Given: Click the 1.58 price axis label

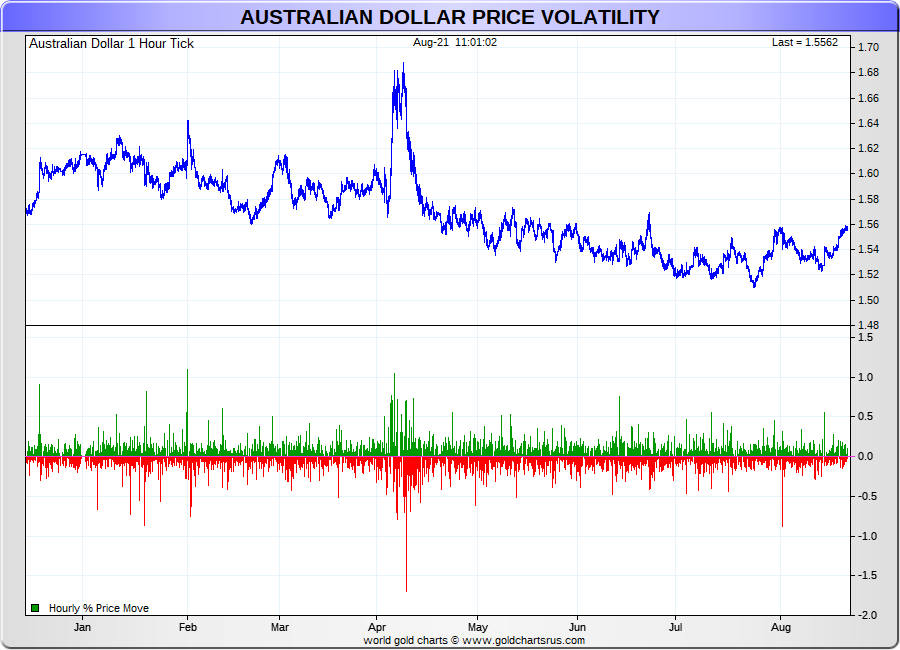Looking at the screenshot, I should point(868,199).
